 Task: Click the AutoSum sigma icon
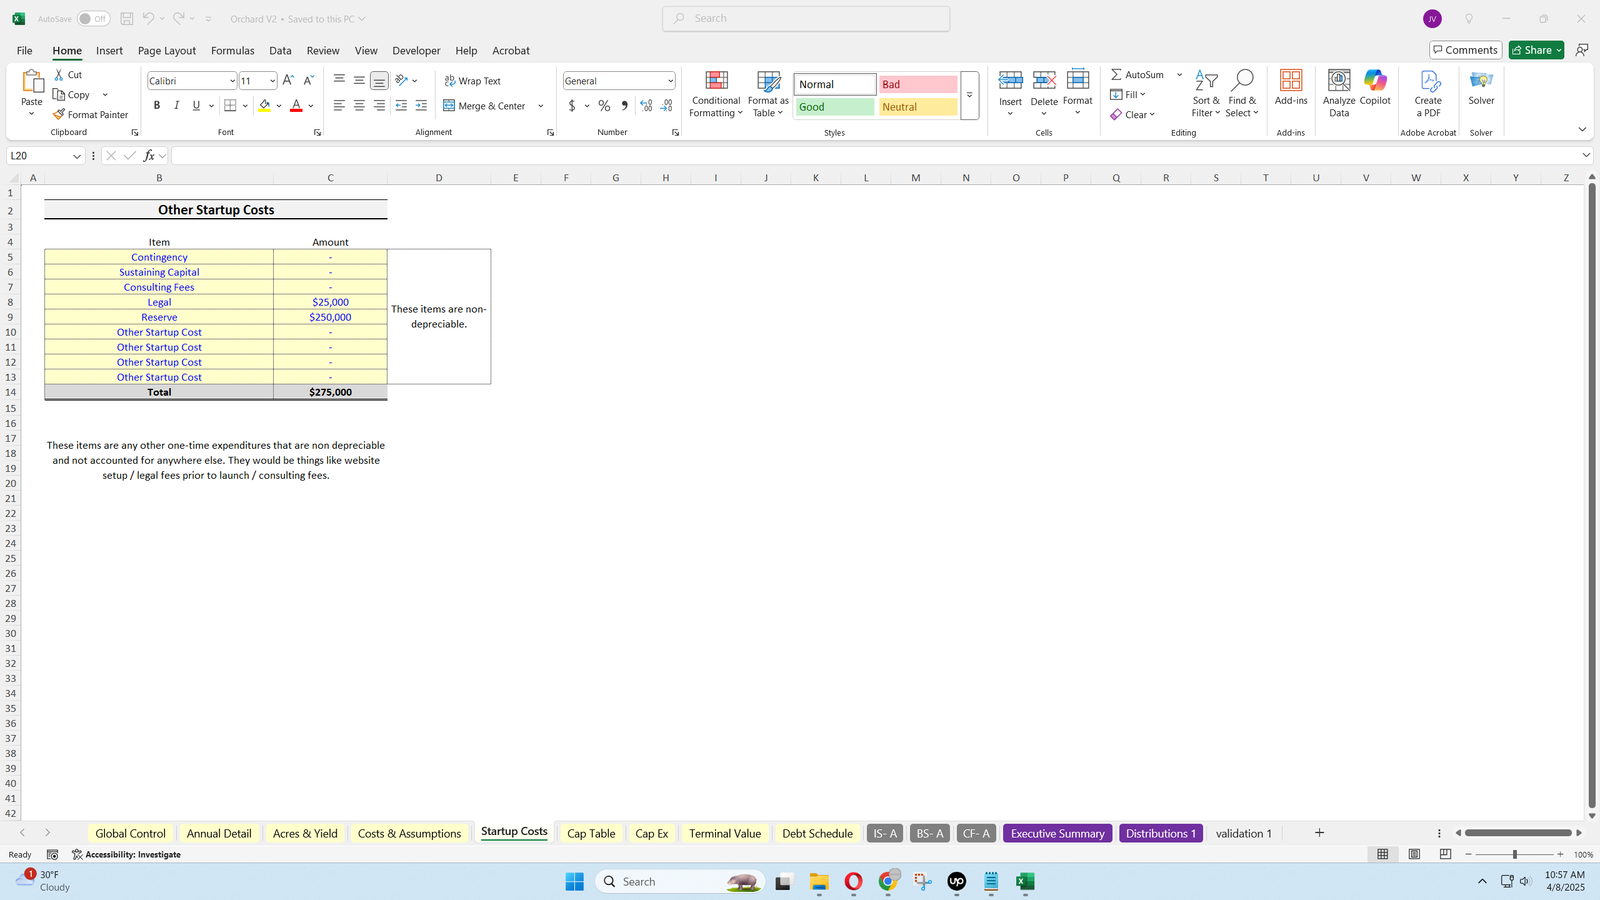coord(1116,75)
